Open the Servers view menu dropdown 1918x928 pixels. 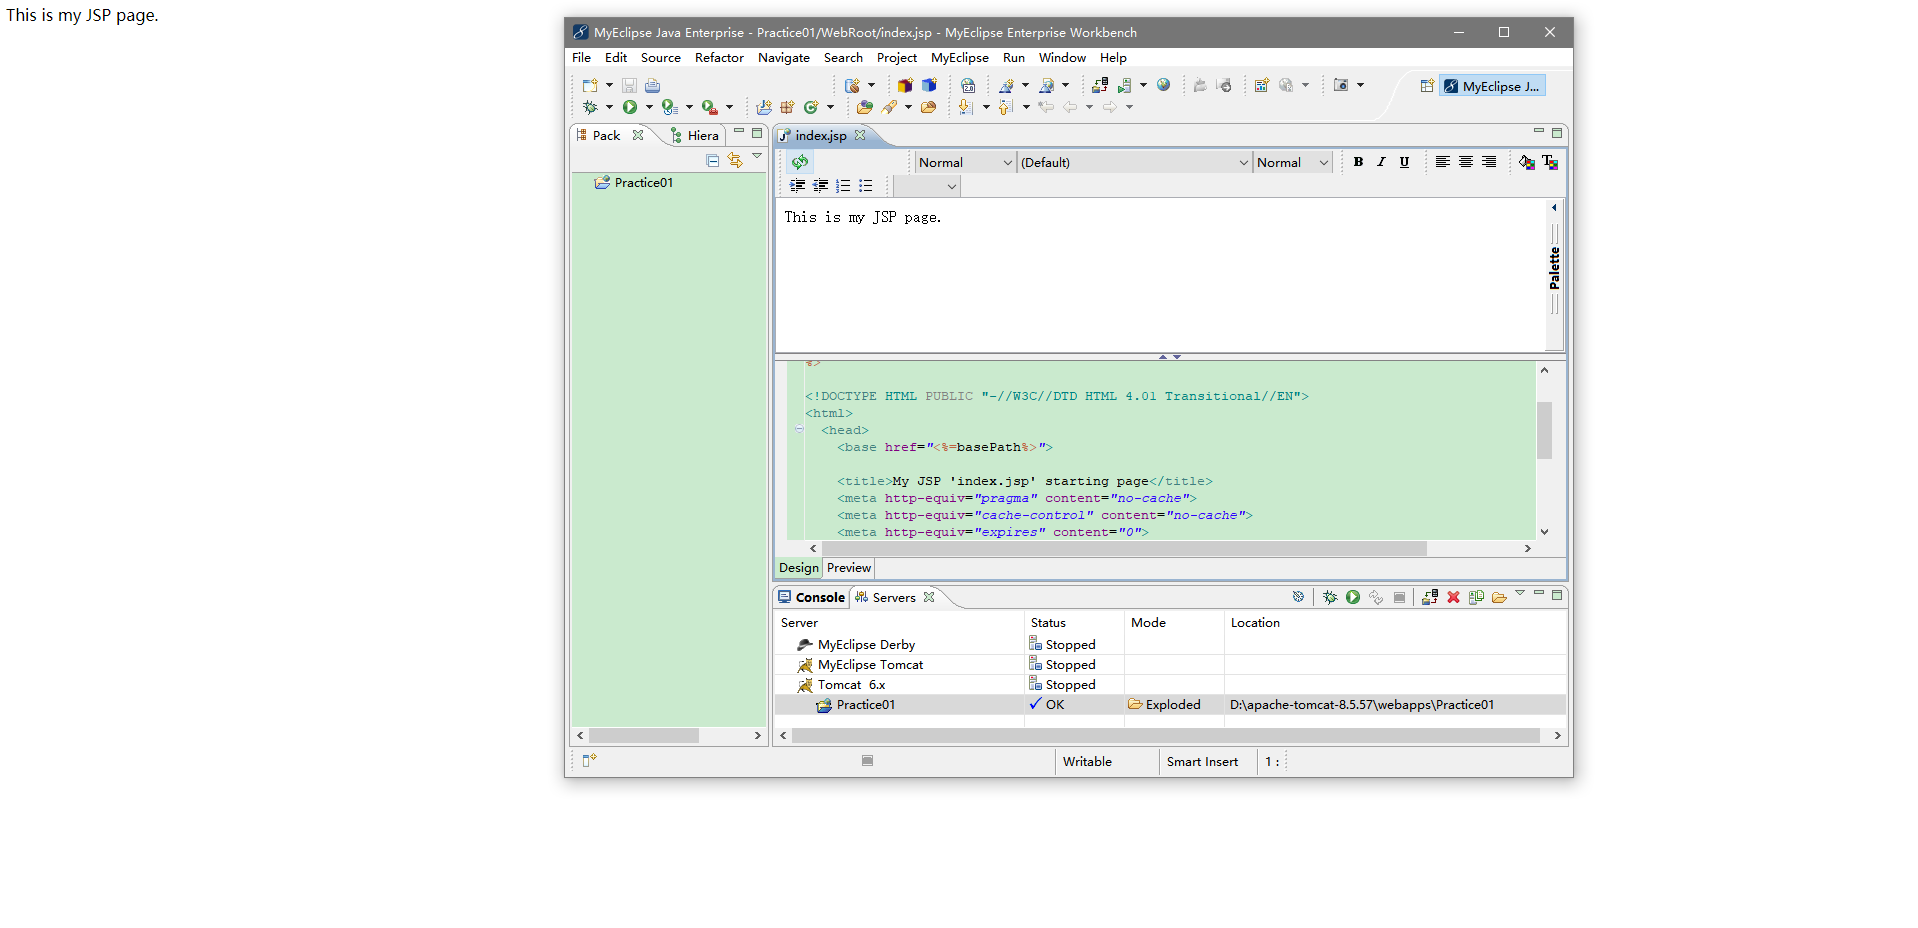(x=1519, y=592)
